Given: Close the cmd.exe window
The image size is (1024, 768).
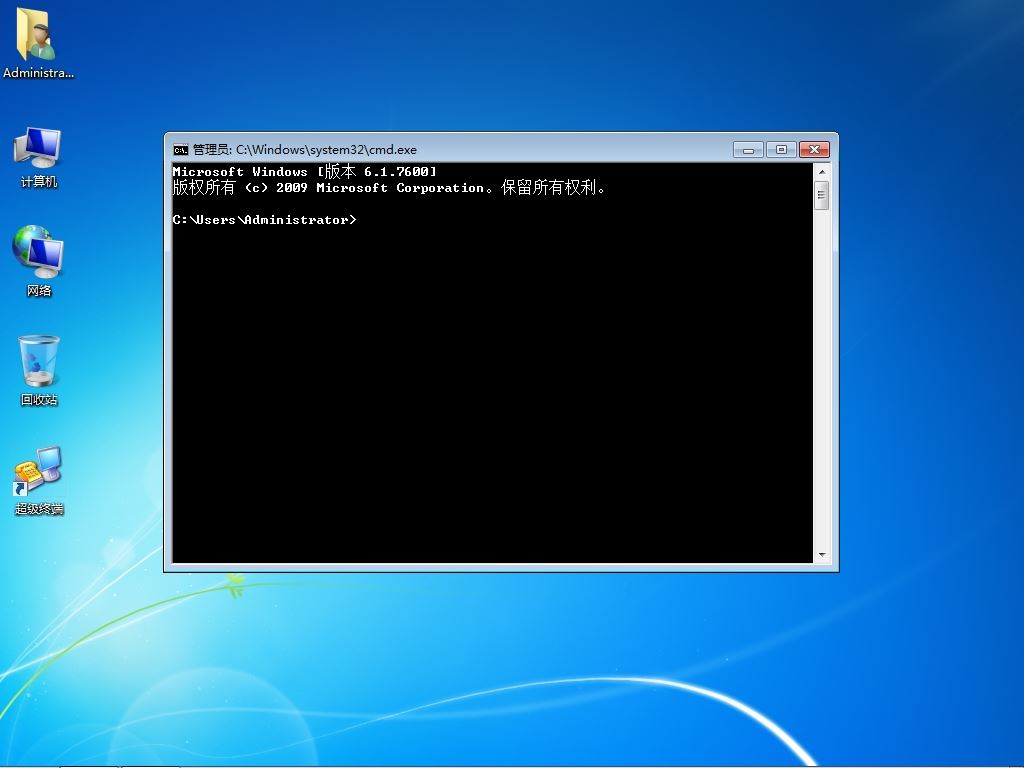Looking at the screenshot, I should (814, 150).
